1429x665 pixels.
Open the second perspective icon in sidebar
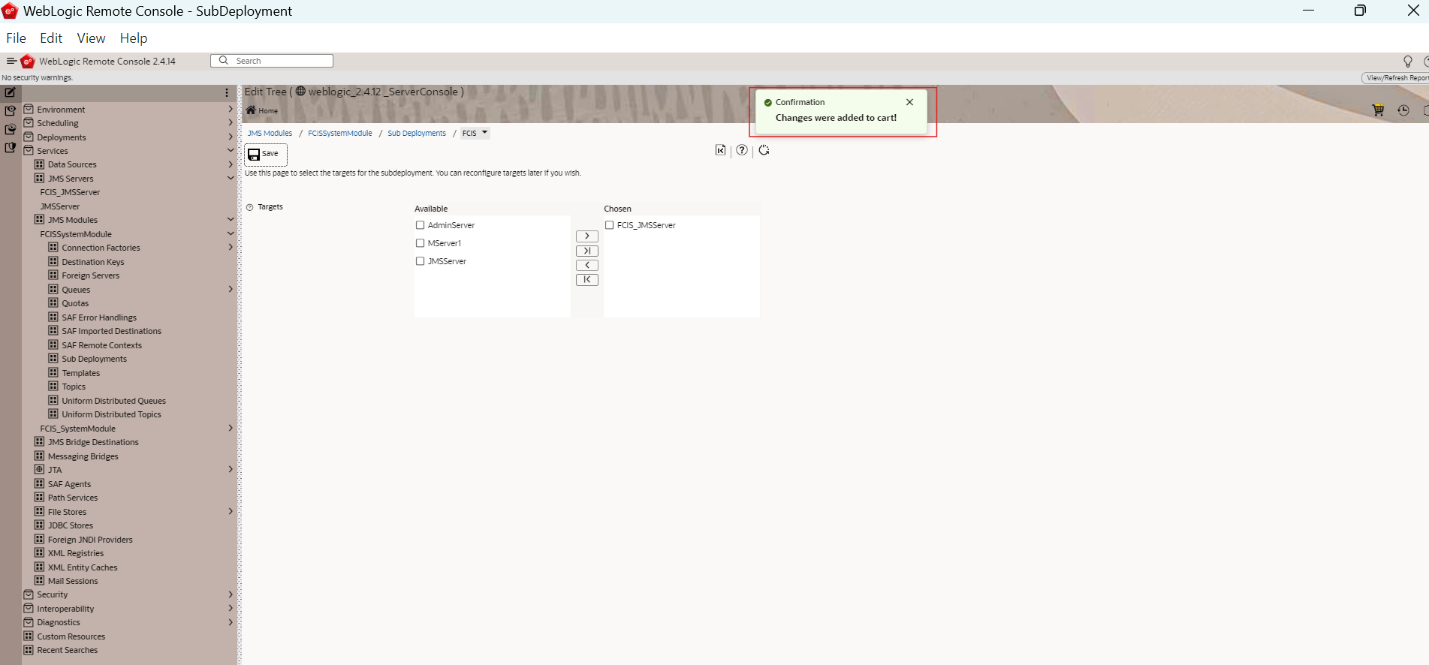click(10, 111)
